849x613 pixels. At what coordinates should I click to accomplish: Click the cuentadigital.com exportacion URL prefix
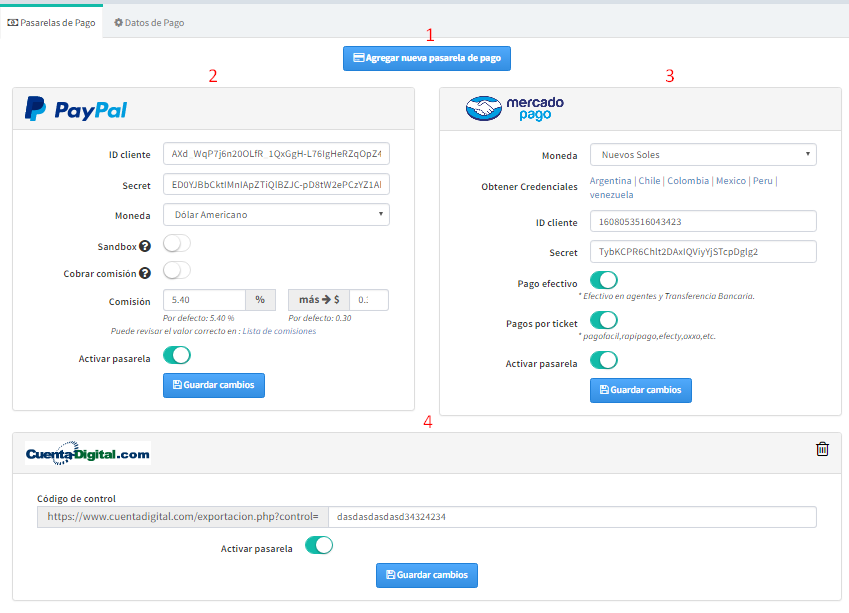(x=182, y=517)
